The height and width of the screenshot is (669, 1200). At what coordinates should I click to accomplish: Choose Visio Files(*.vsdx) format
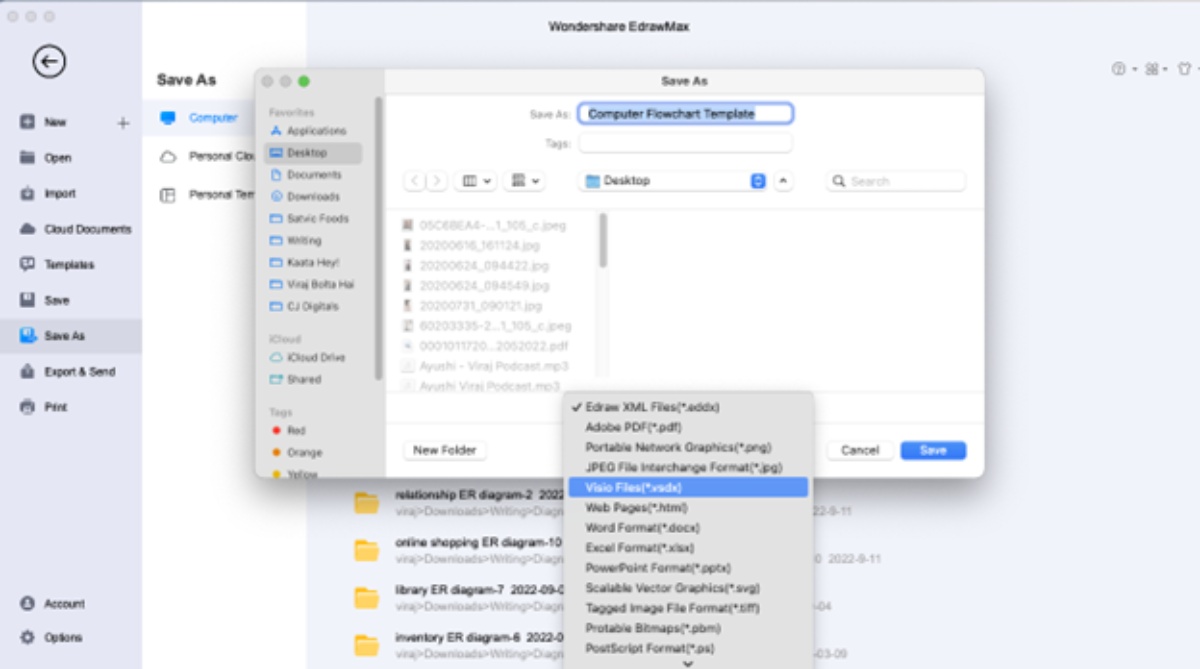tap(688, 487)
